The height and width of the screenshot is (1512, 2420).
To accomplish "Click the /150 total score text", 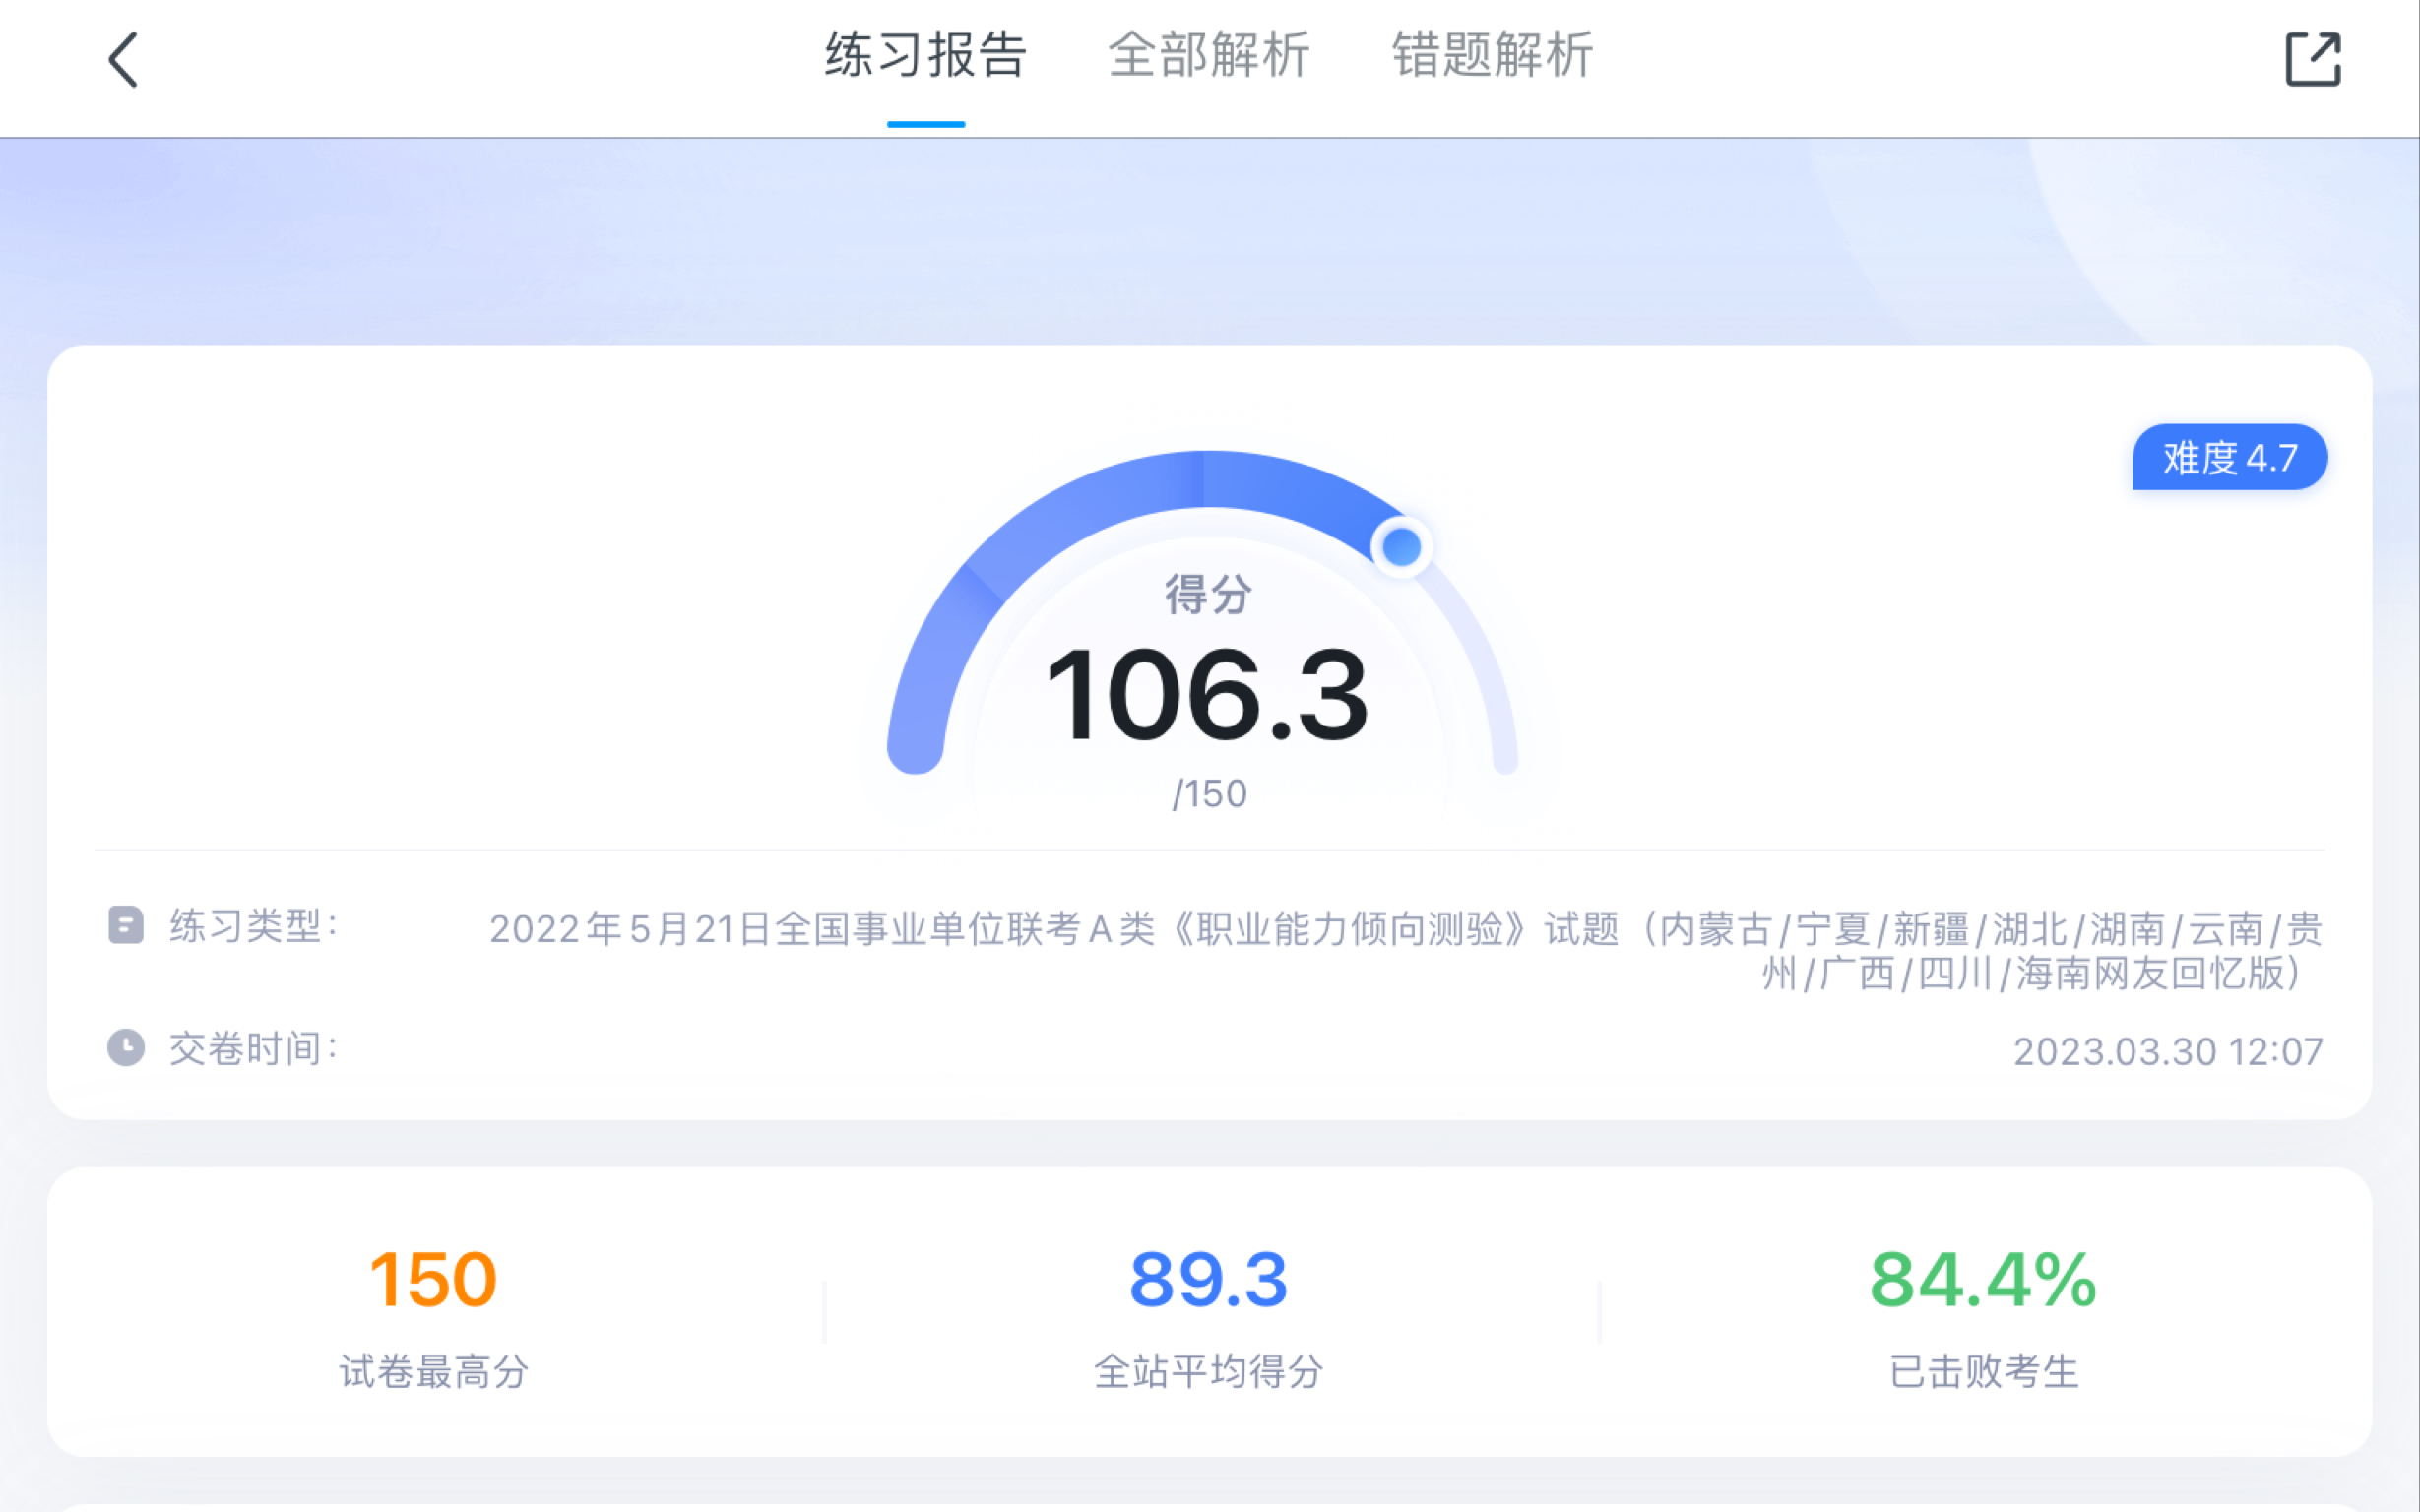I will [x=1209, y=794].
